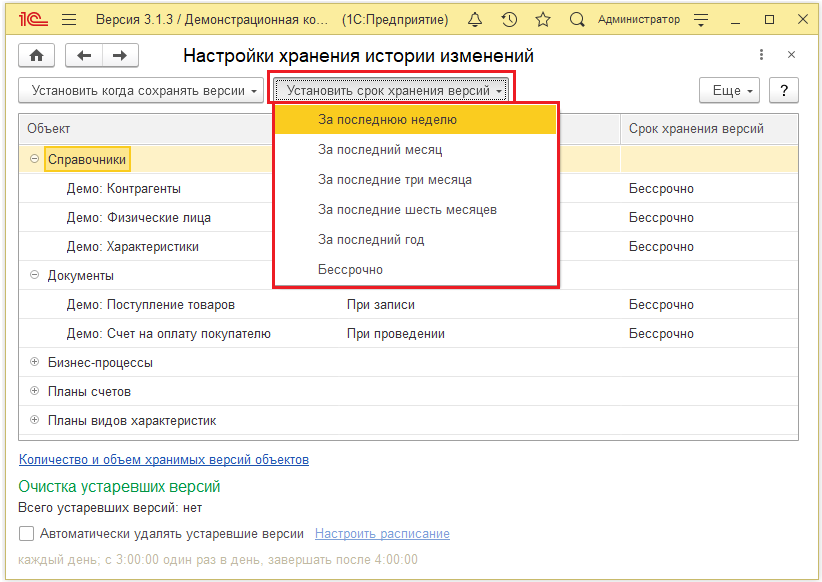
Task: Select 'За последний месяц' menu option
Action: [x=415, y=149]
